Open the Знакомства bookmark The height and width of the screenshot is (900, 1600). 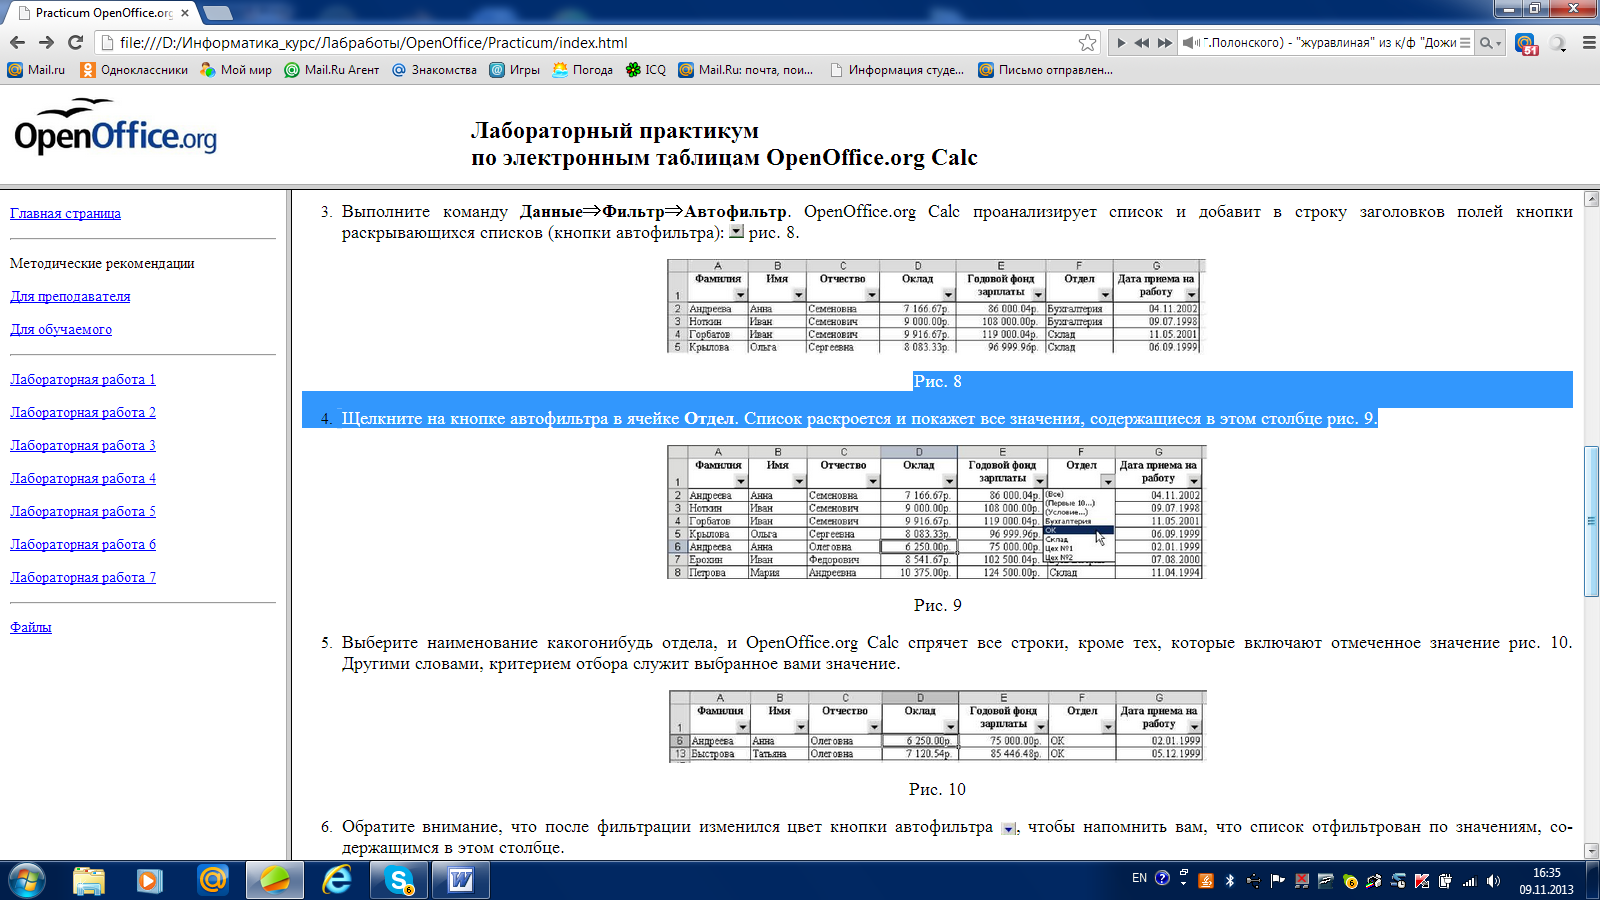[x=434, y=70]
